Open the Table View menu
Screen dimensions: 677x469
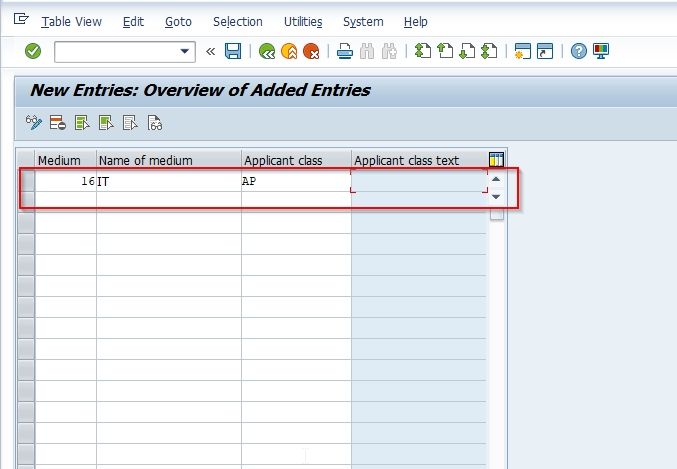tap(71, 22)
